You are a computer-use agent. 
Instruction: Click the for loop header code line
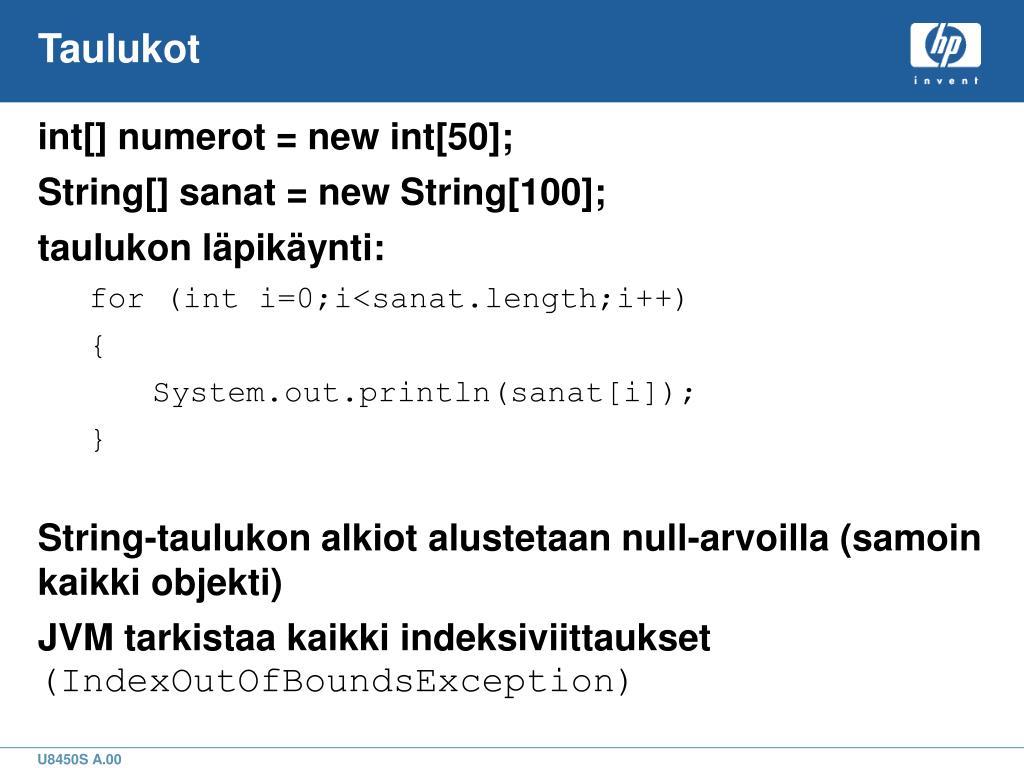pyautogui.click(x=387, y=299)
